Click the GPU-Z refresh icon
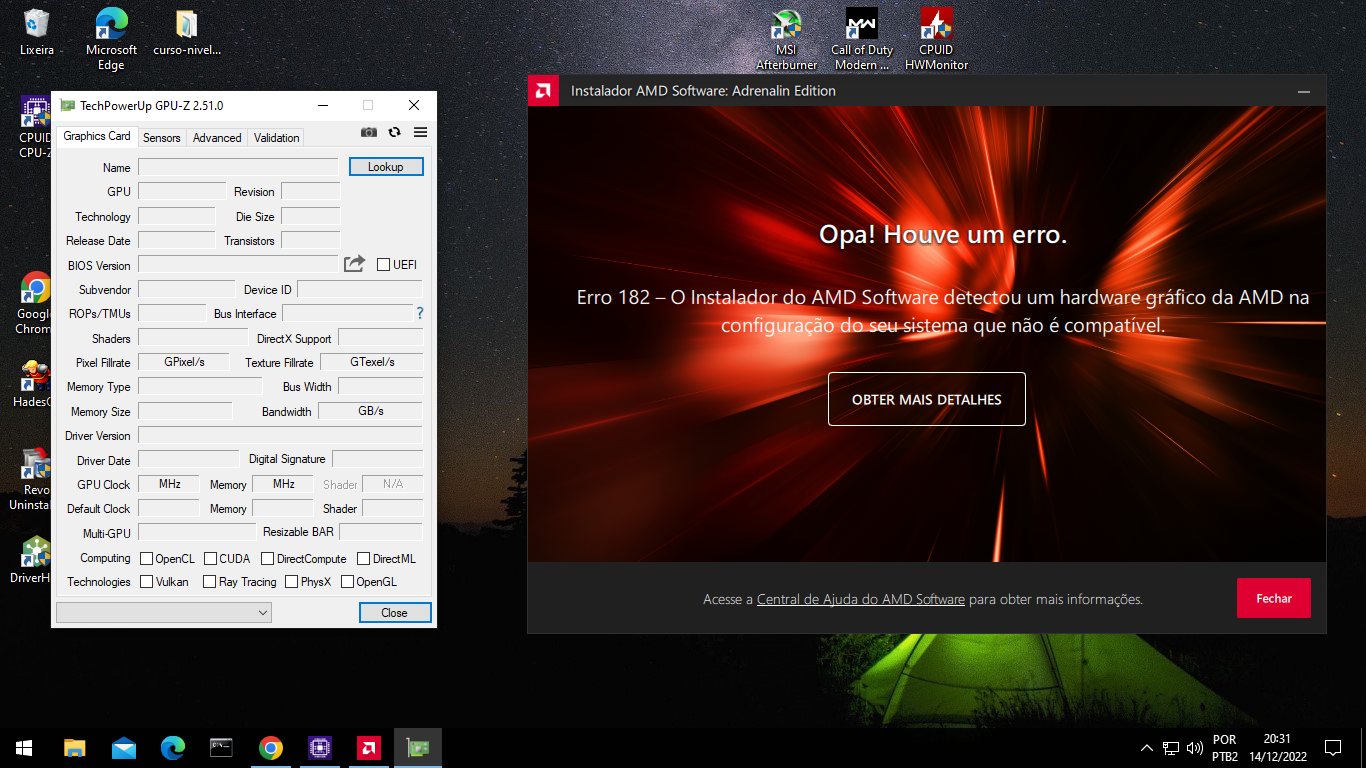 394,132
